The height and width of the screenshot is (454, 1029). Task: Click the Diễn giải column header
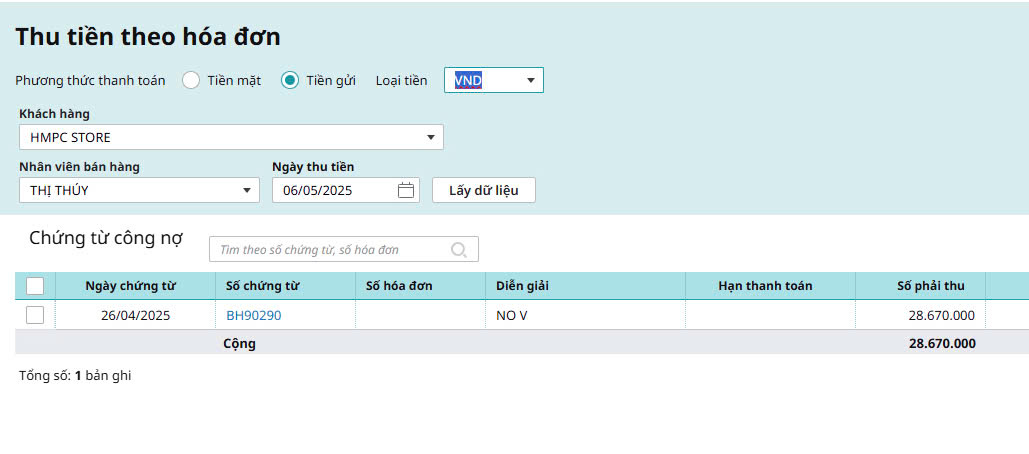523,286
